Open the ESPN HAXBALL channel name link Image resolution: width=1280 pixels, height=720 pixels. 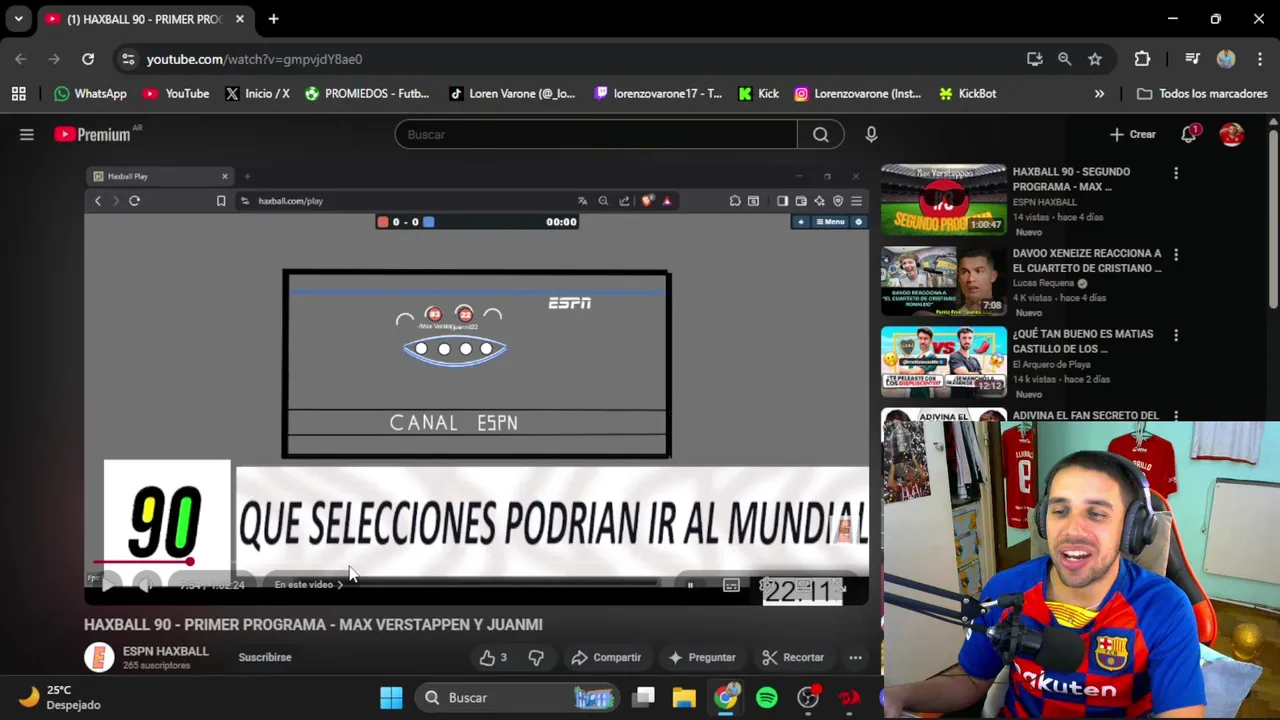(x=165, y=651)
